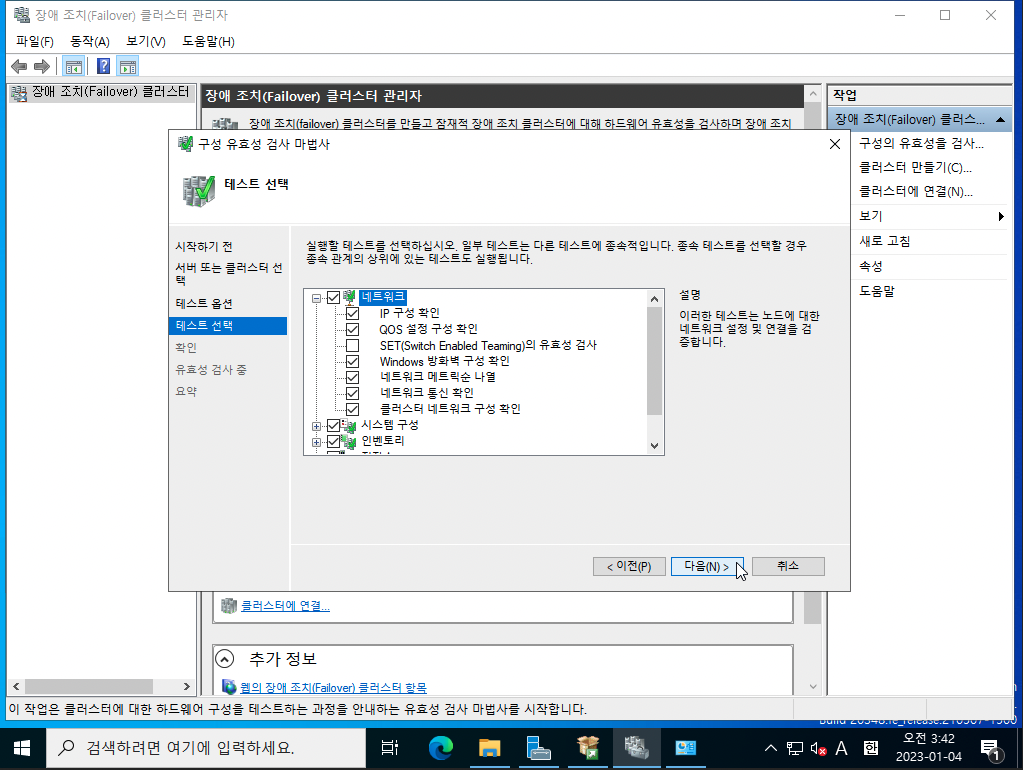Click the 취소 button
This screenshot has width=1023, height=770.
[x=788, y=566]
